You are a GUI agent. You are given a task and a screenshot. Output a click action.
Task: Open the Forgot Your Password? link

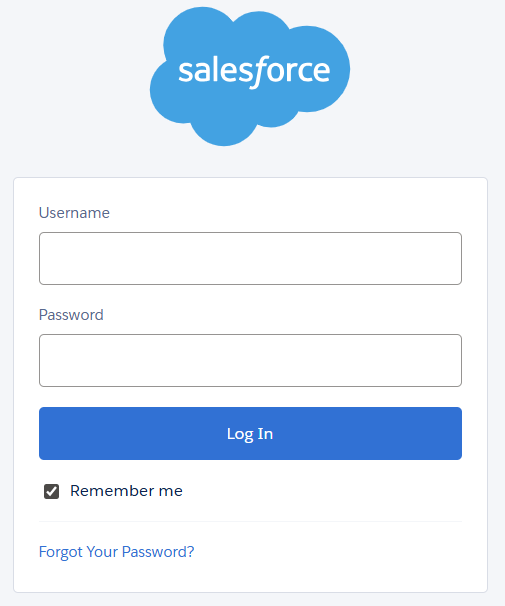click(116, 552)
